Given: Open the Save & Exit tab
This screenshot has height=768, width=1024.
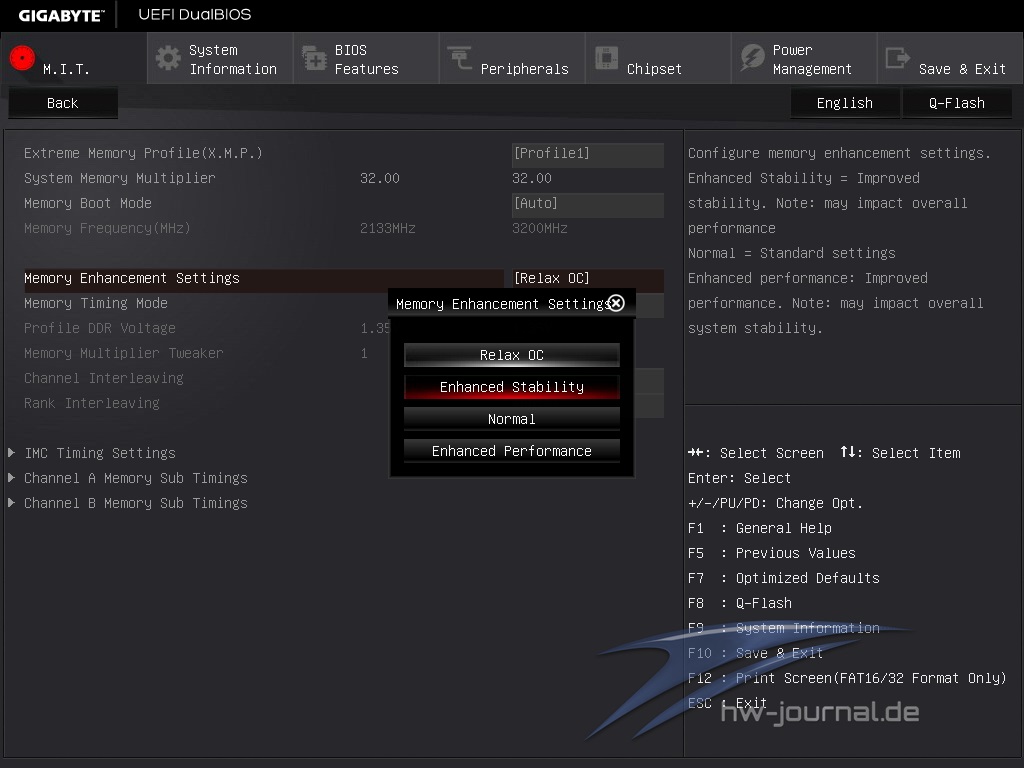Looking at the screenshot, I should [x=950, y=59].
